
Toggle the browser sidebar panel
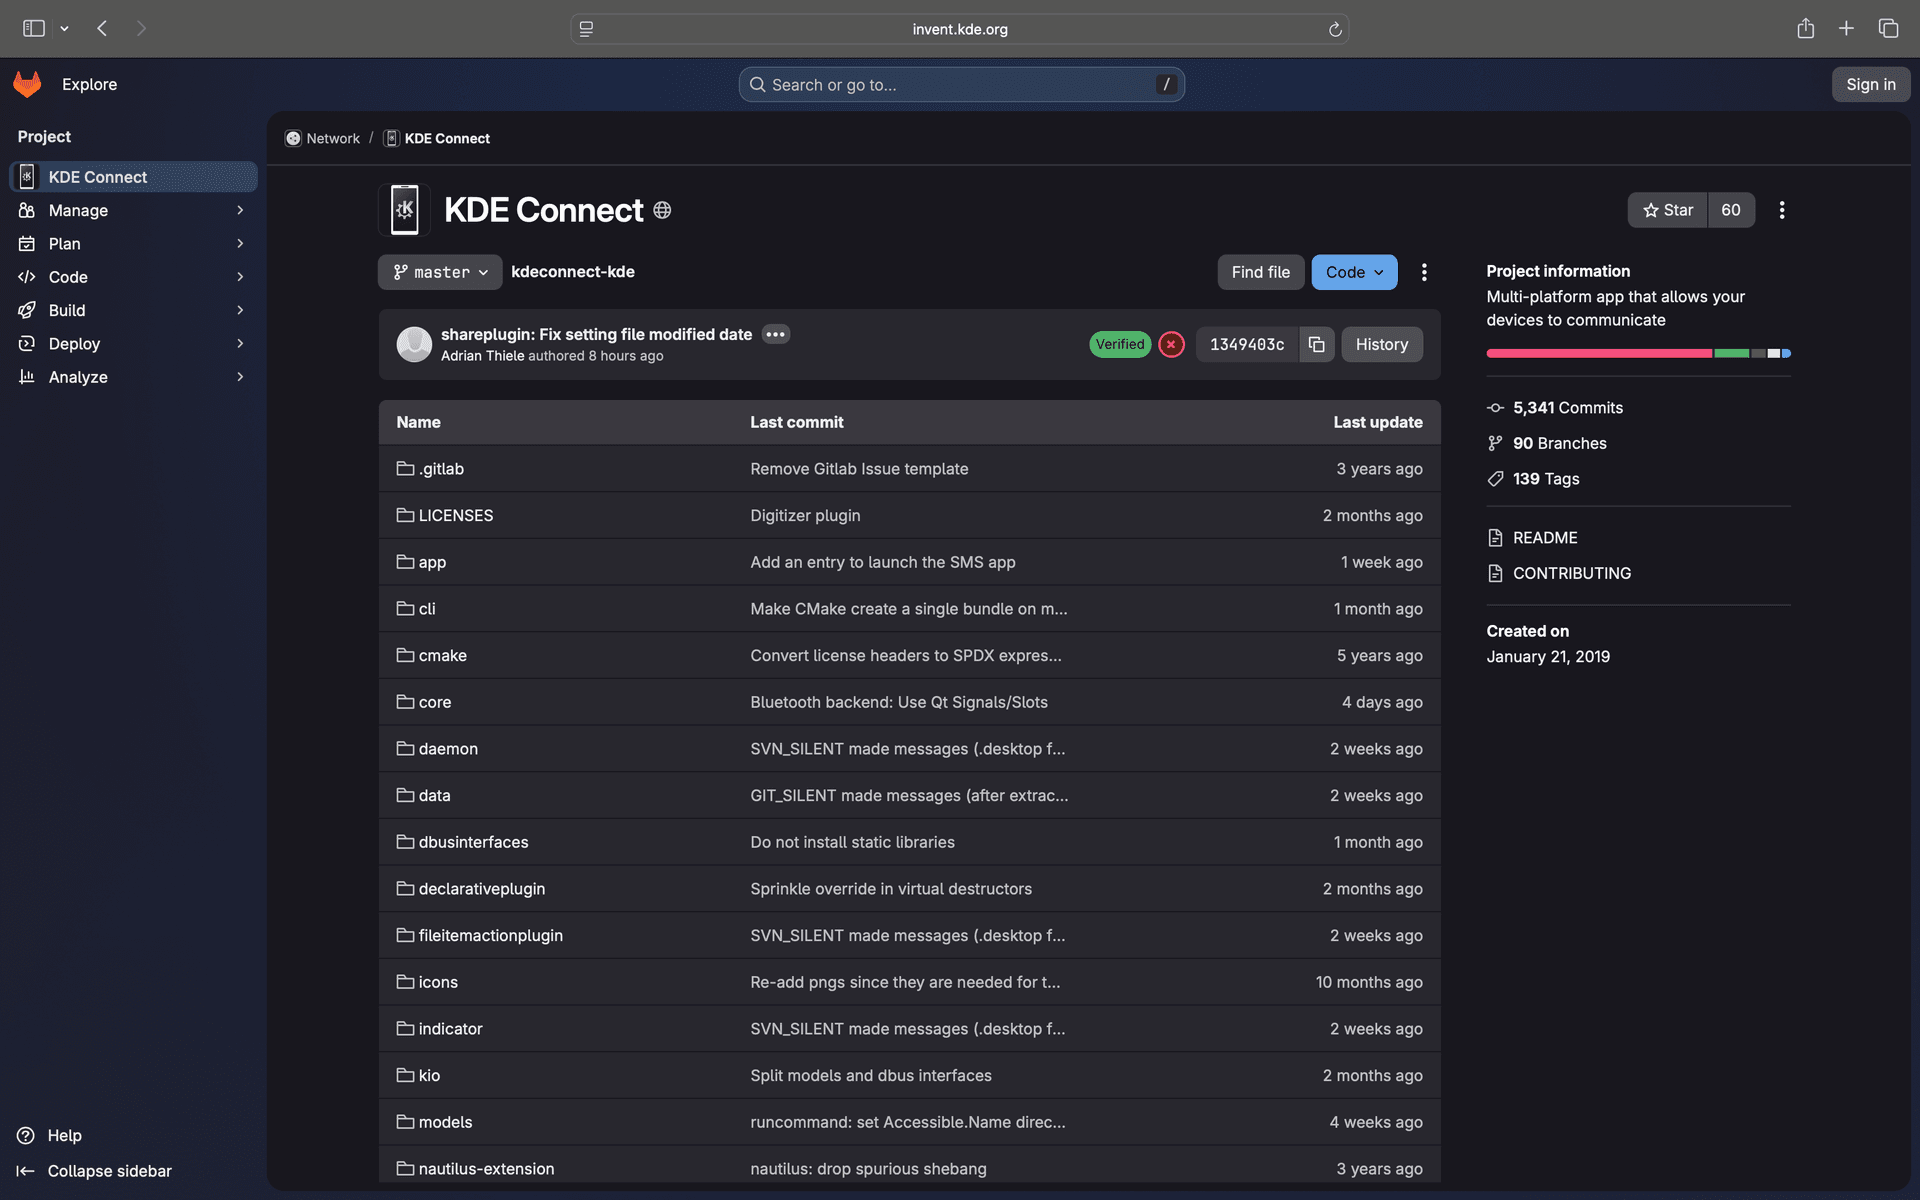pos(34,28)
